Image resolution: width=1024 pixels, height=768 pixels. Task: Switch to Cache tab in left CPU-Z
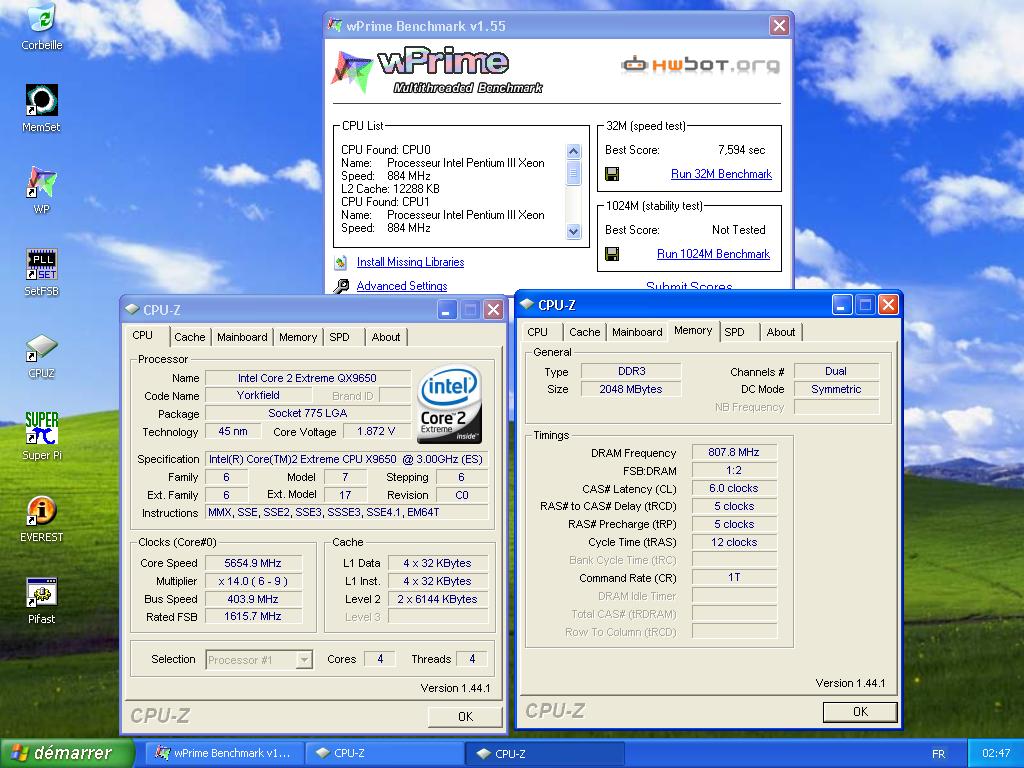189,337
